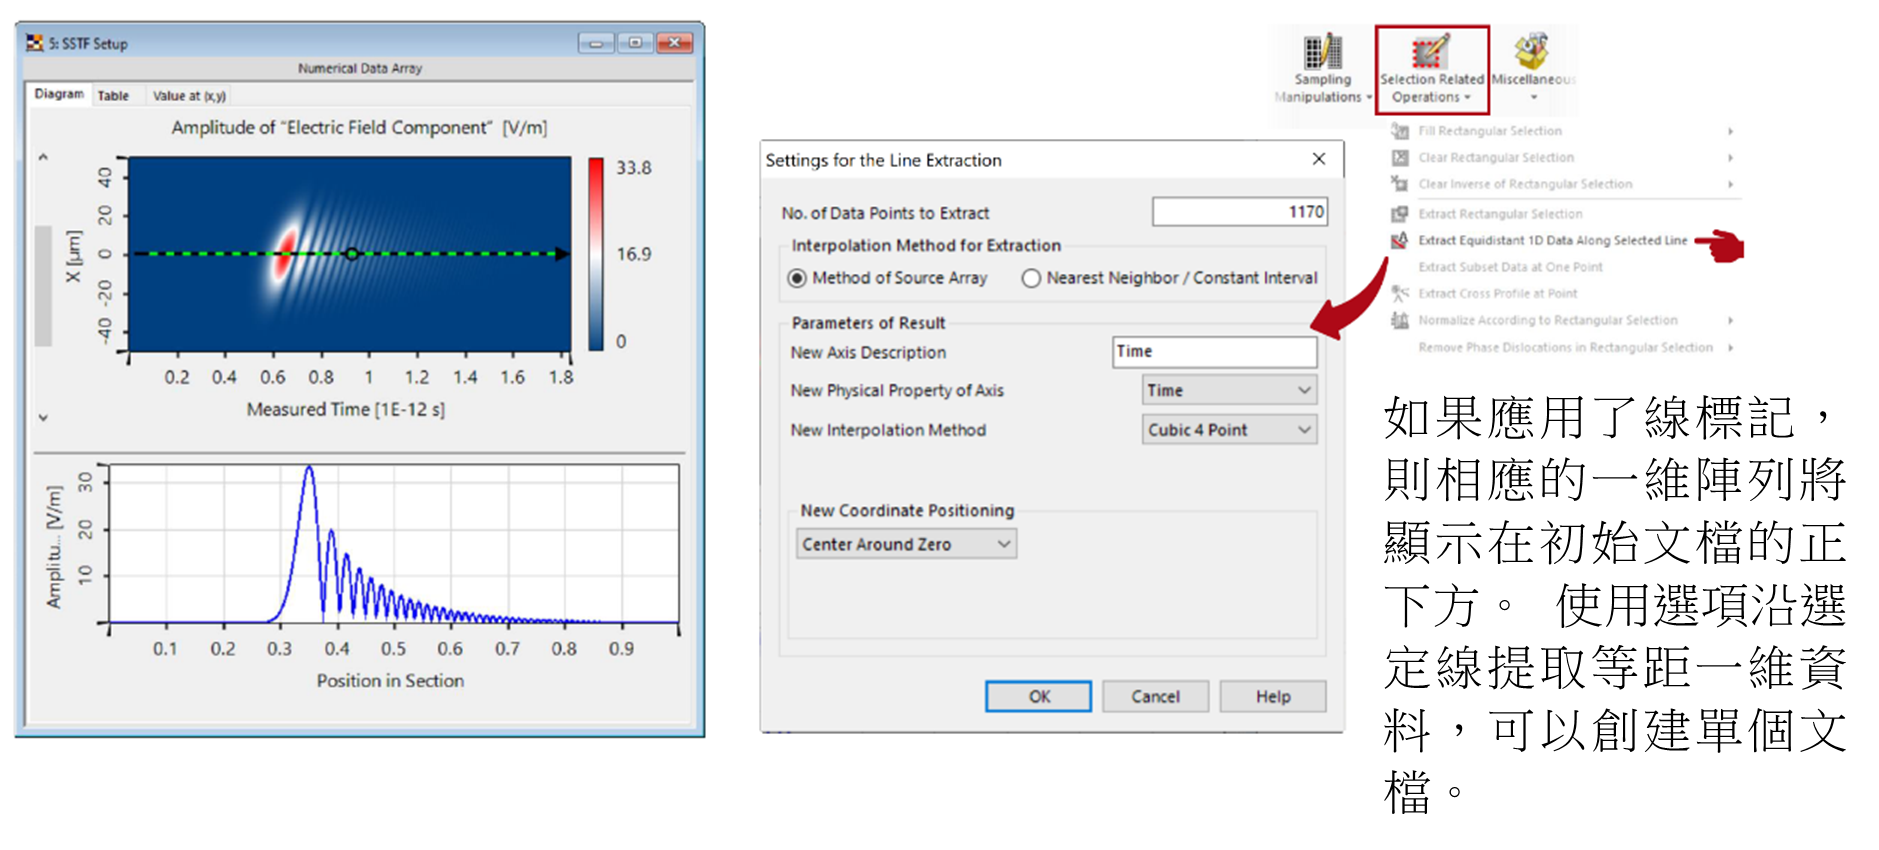Close the Line Extraction settings dialog
1879x850 pixels.
tap(1319, 159)
